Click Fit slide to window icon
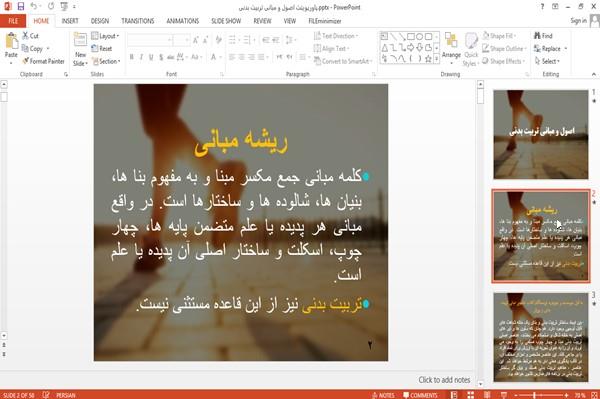 pos(594,395)
